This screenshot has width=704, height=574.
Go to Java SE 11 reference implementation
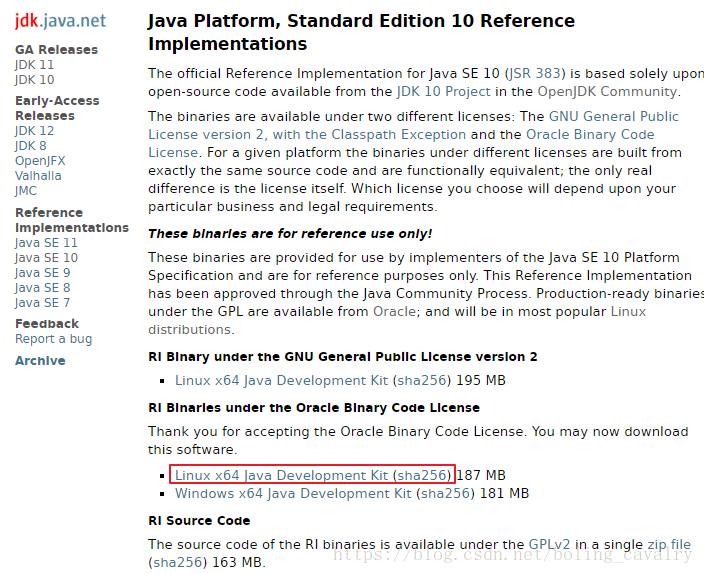46,243
